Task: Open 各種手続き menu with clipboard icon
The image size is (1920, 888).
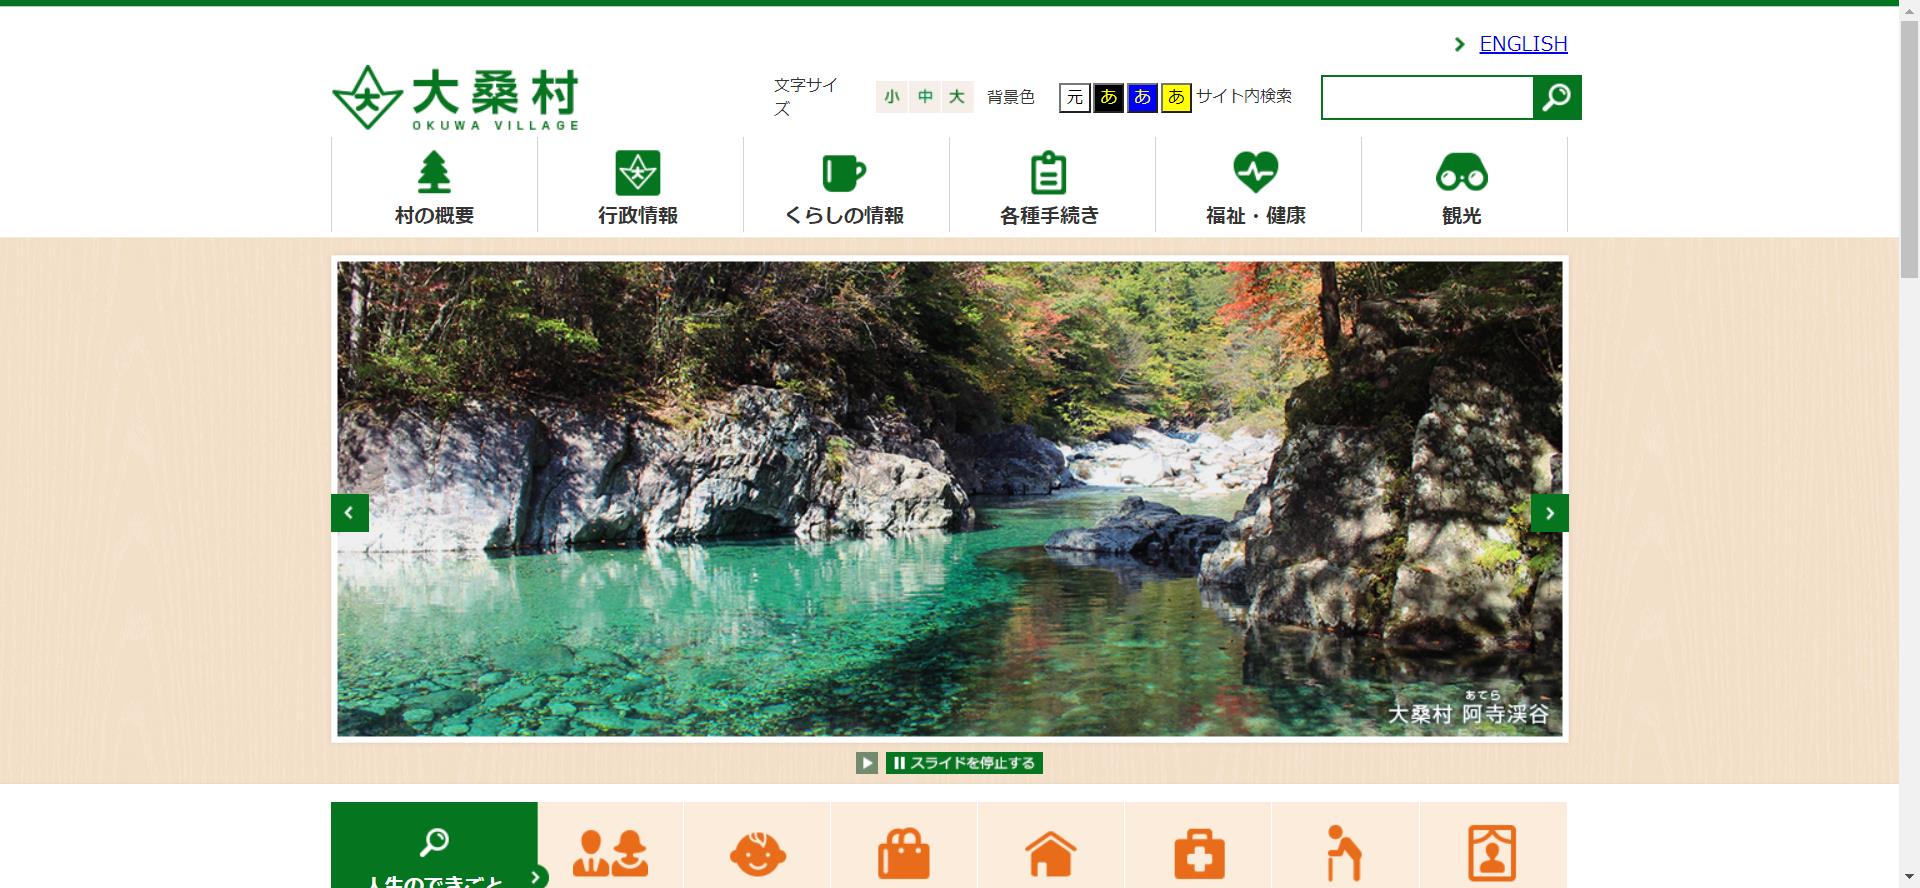Action: (x=1052, y=185)
